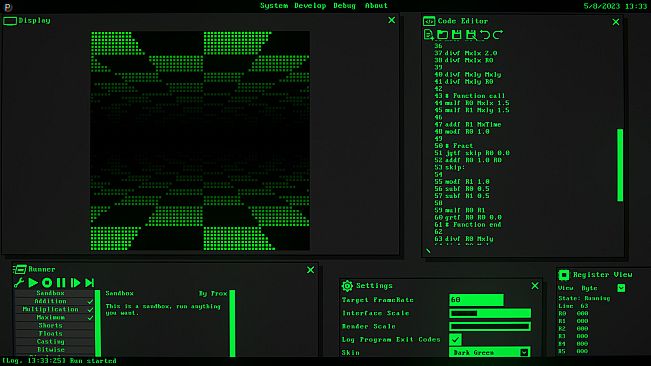Close the Display window
651x366 pixels.
(x=392, y=20)
